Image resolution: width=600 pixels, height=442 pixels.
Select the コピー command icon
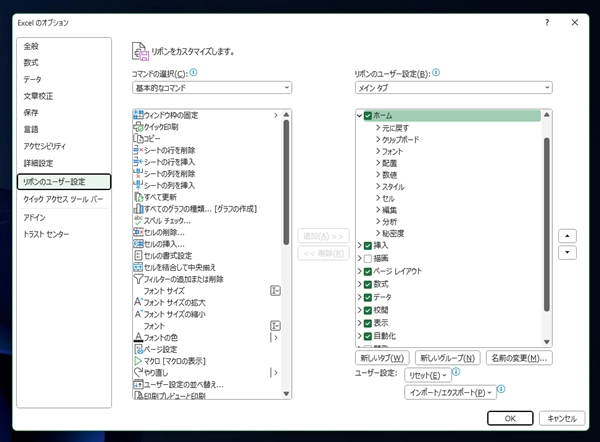point(138,138)
